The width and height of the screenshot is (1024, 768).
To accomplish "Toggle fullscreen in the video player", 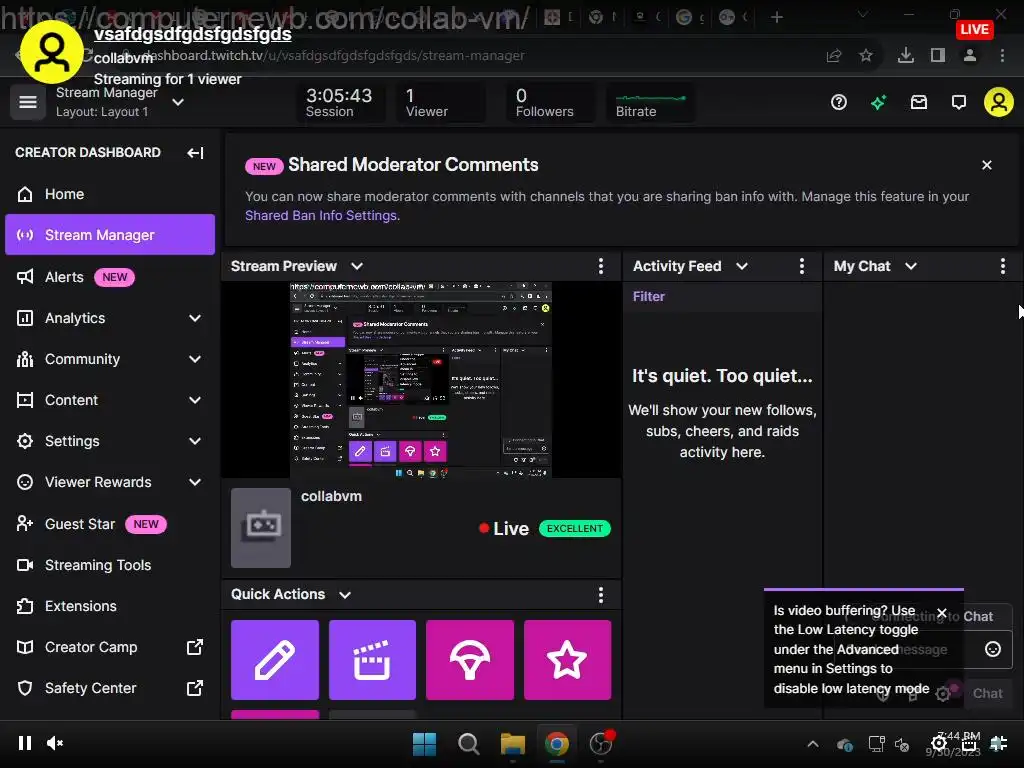I will [x=999, y=743].
